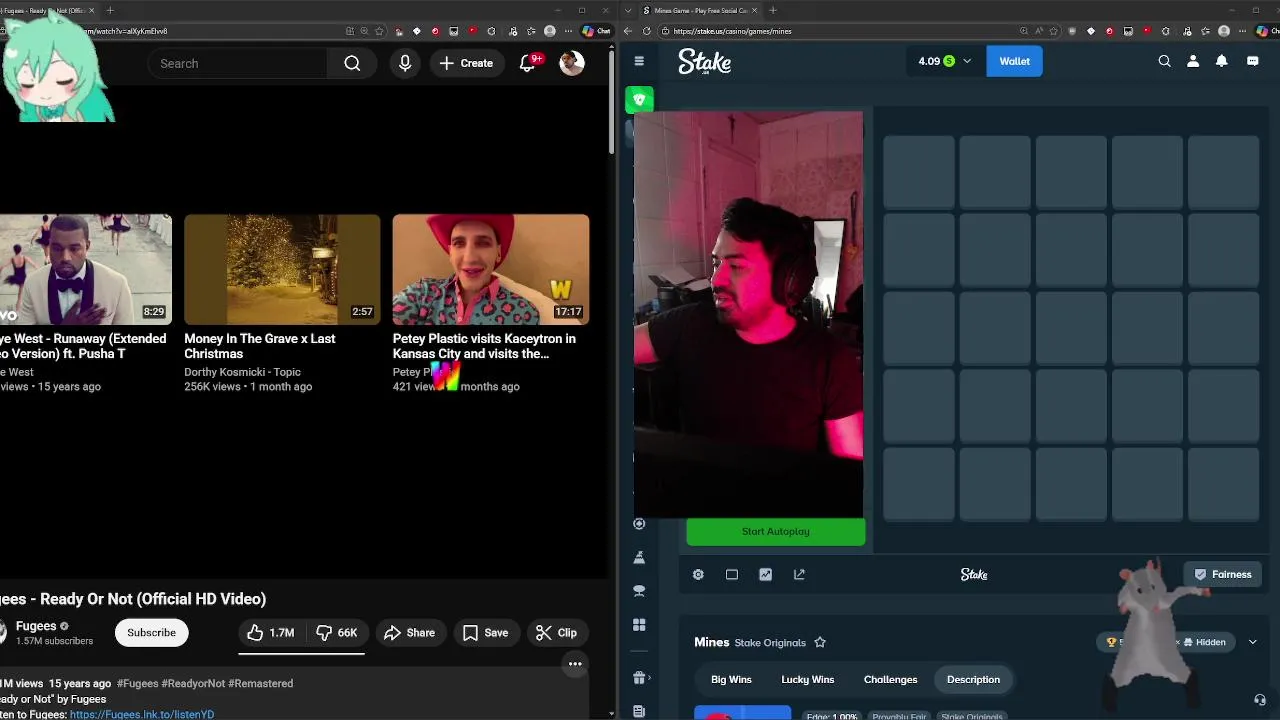Open the YouTube account avatar menu
Screen dimensions: 1280x720
point(572,63)
